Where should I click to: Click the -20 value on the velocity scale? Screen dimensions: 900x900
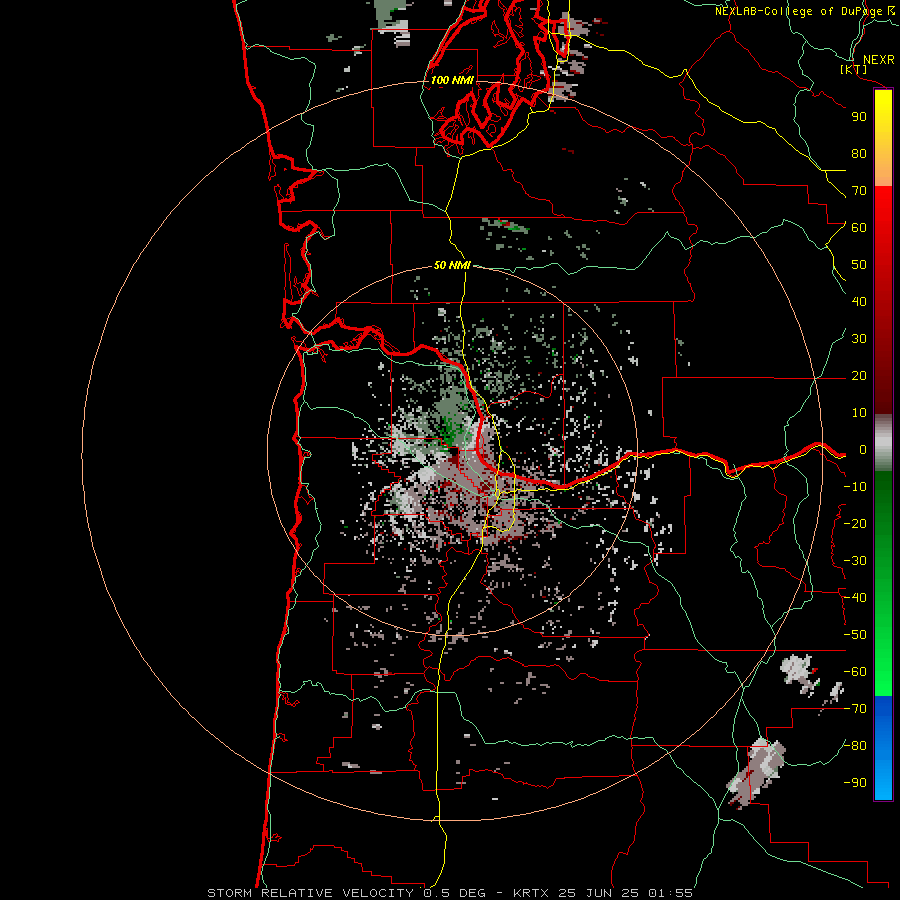(855, 524)
